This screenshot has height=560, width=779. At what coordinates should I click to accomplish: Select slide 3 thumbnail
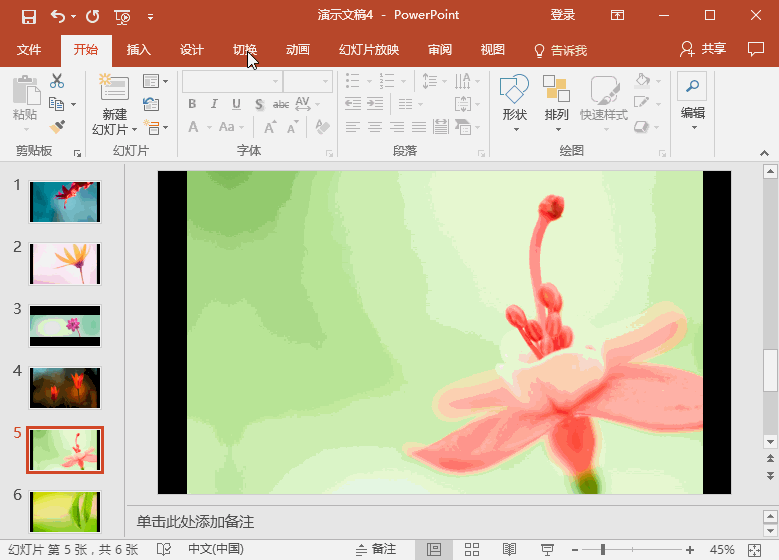point(65,325)
